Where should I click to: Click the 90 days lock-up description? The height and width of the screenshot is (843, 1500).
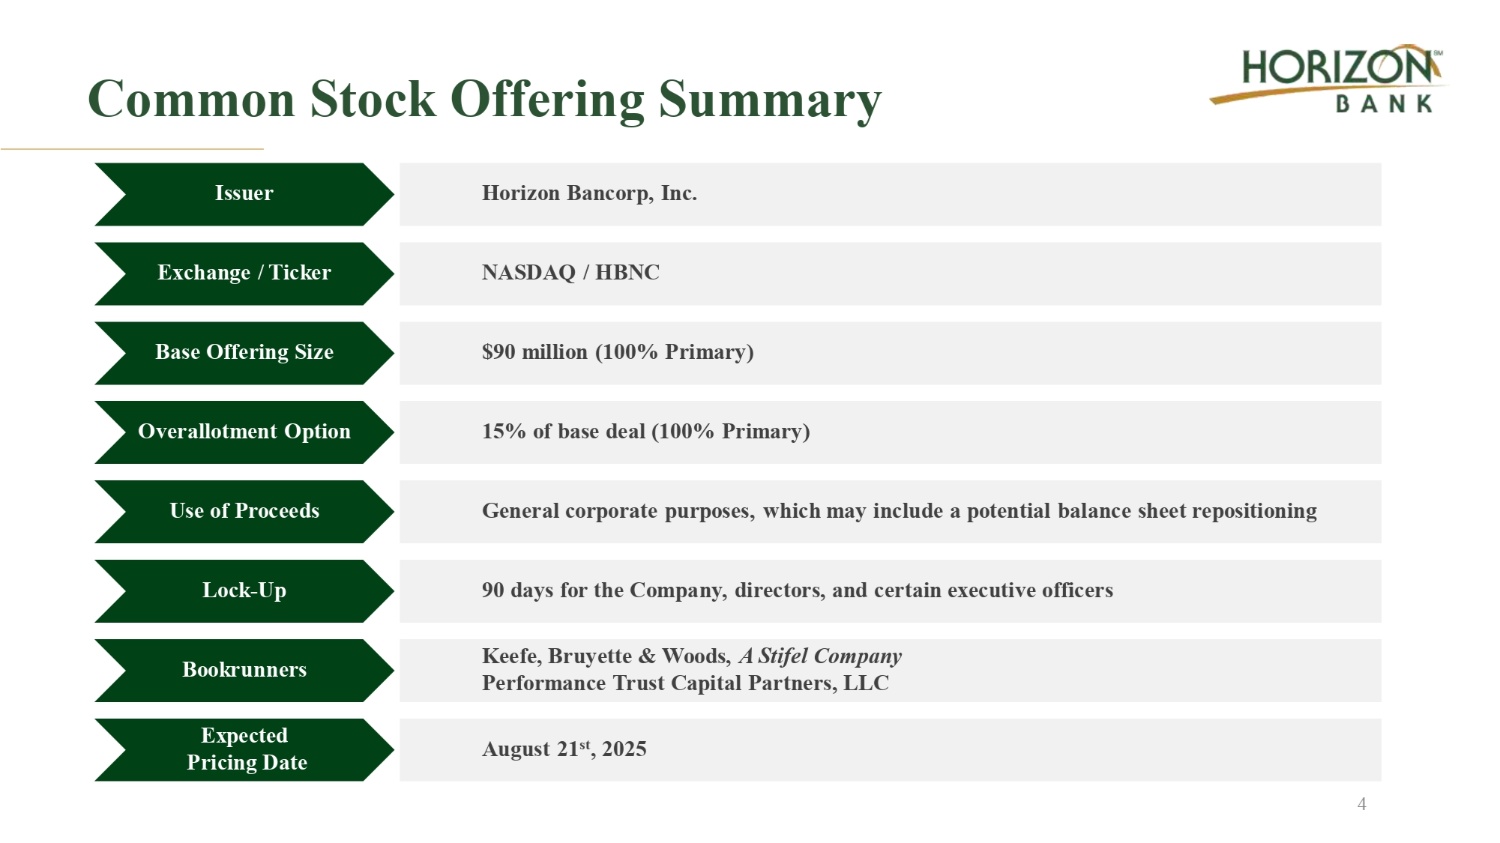tap(796, 591)
